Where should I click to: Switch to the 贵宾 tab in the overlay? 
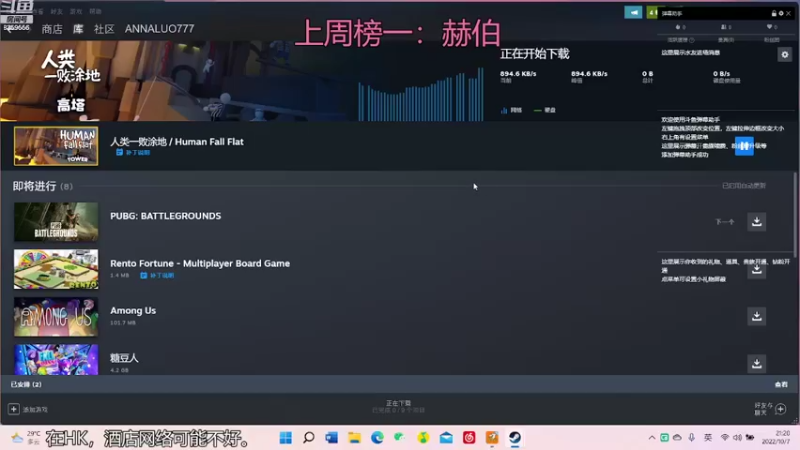tap(726, 40)
